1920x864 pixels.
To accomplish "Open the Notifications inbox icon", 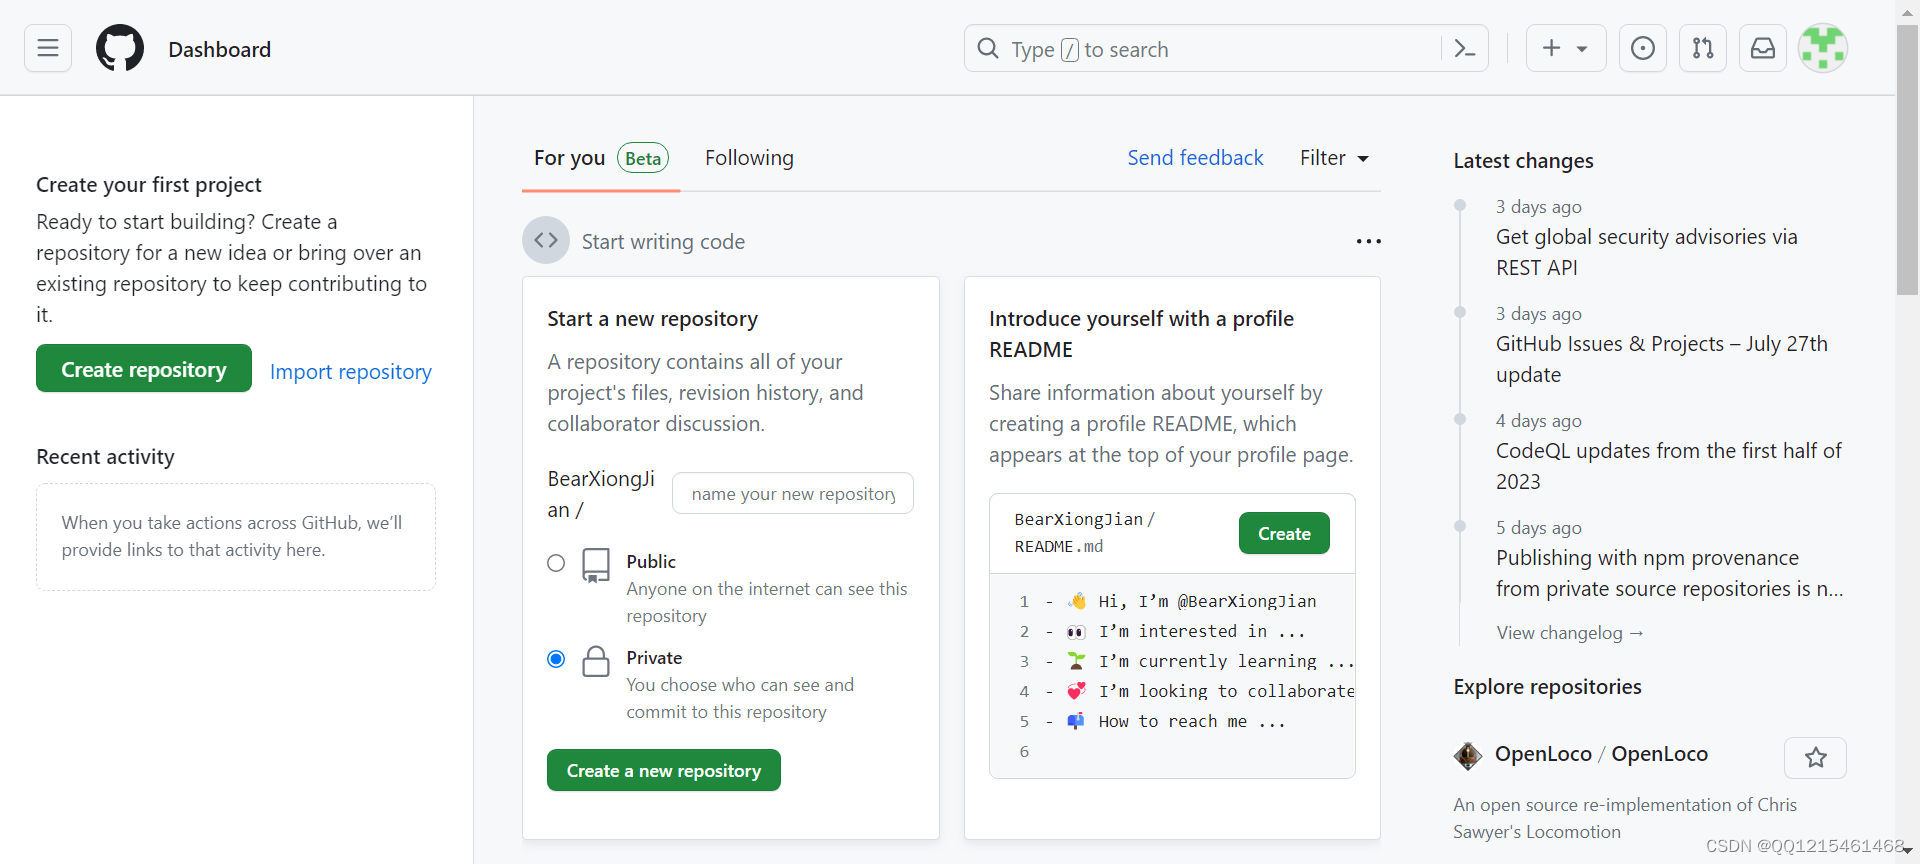I will point(1763,48).
